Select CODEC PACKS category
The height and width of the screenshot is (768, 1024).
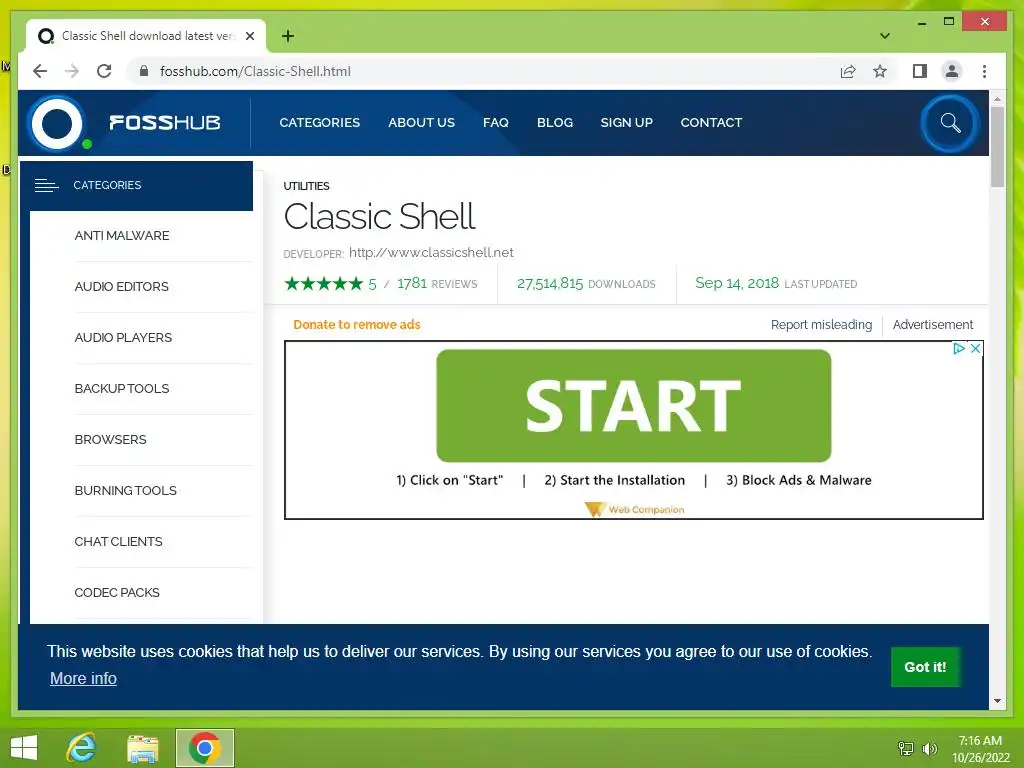[117, 592]
